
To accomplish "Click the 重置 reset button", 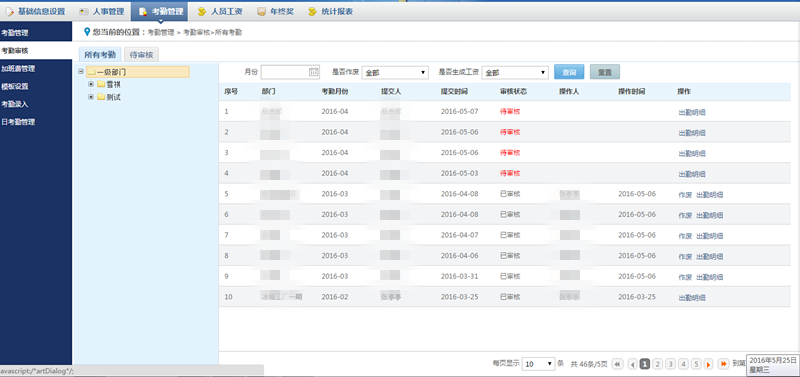I will 605,72.
